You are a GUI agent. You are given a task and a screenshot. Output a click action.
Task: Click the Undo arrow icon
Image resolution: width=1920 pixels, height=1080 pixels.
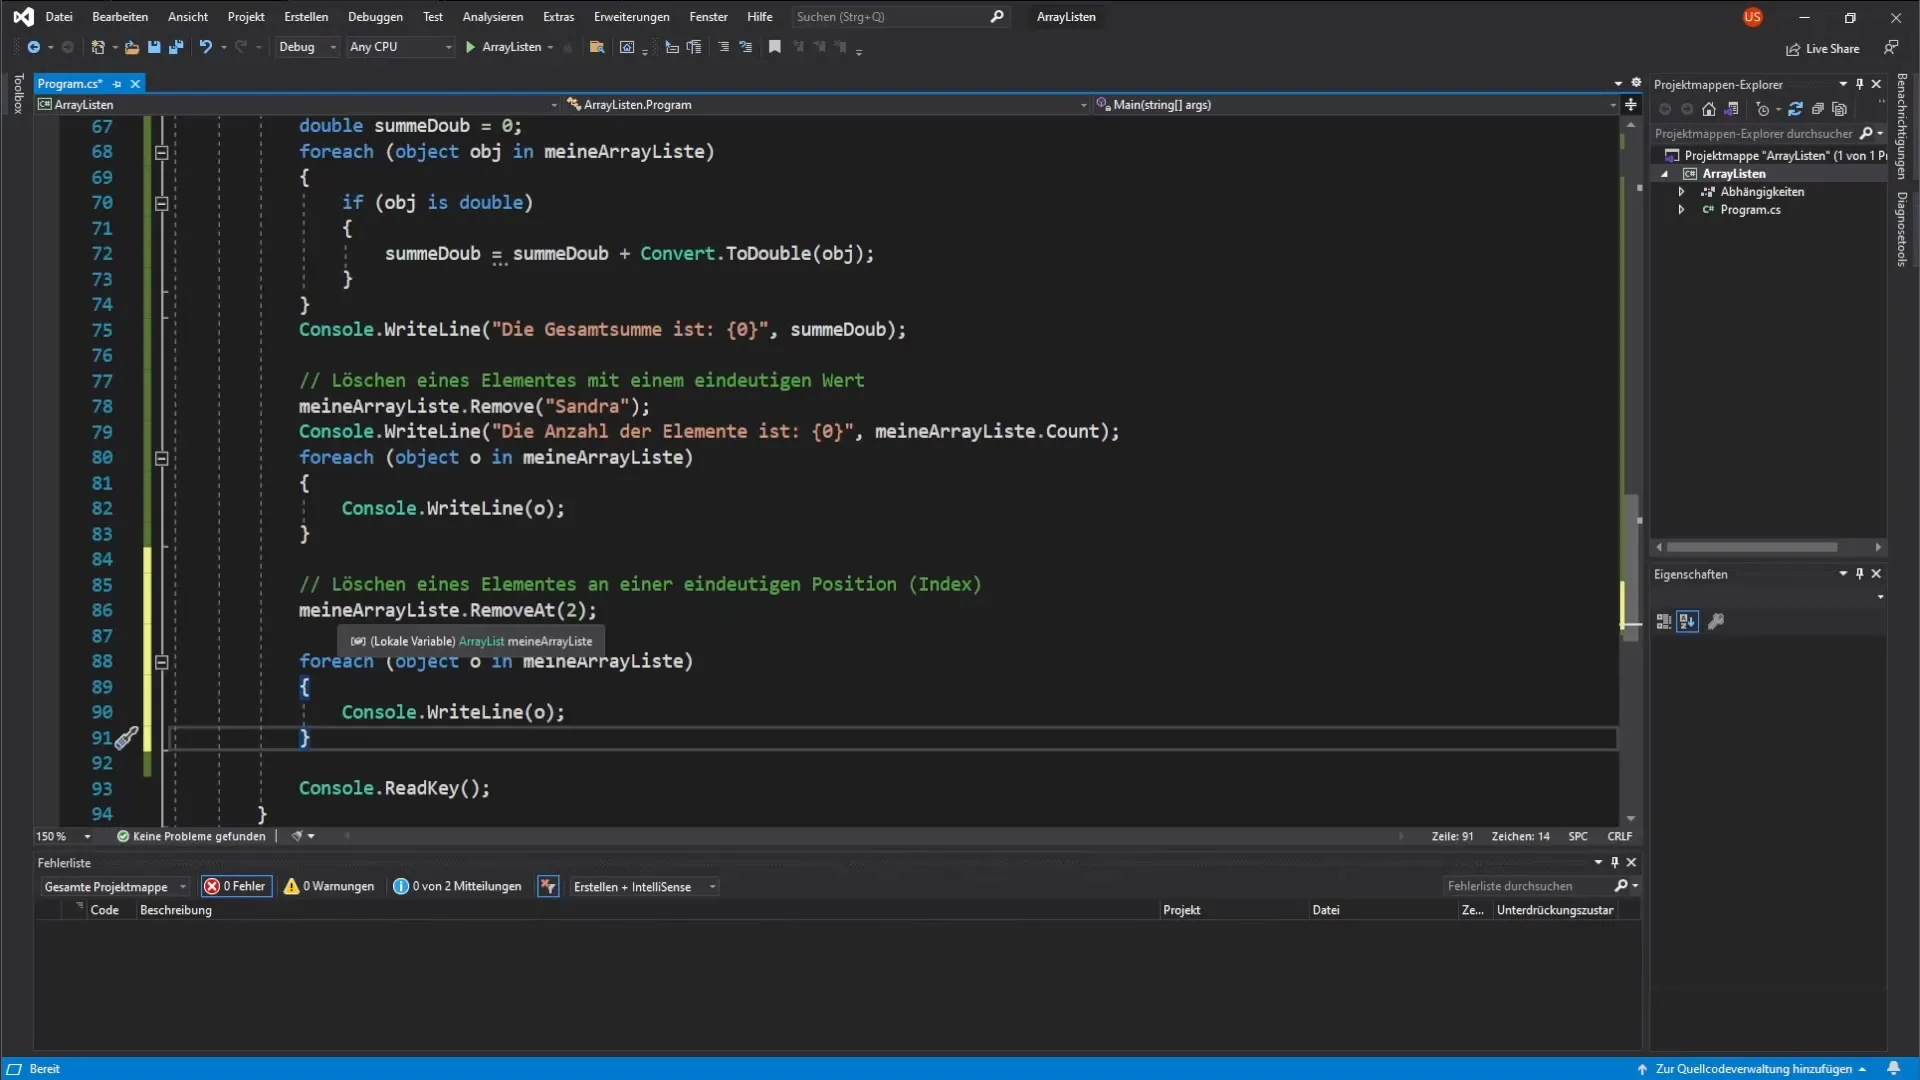pyautogui.click(x=205, y=47)
